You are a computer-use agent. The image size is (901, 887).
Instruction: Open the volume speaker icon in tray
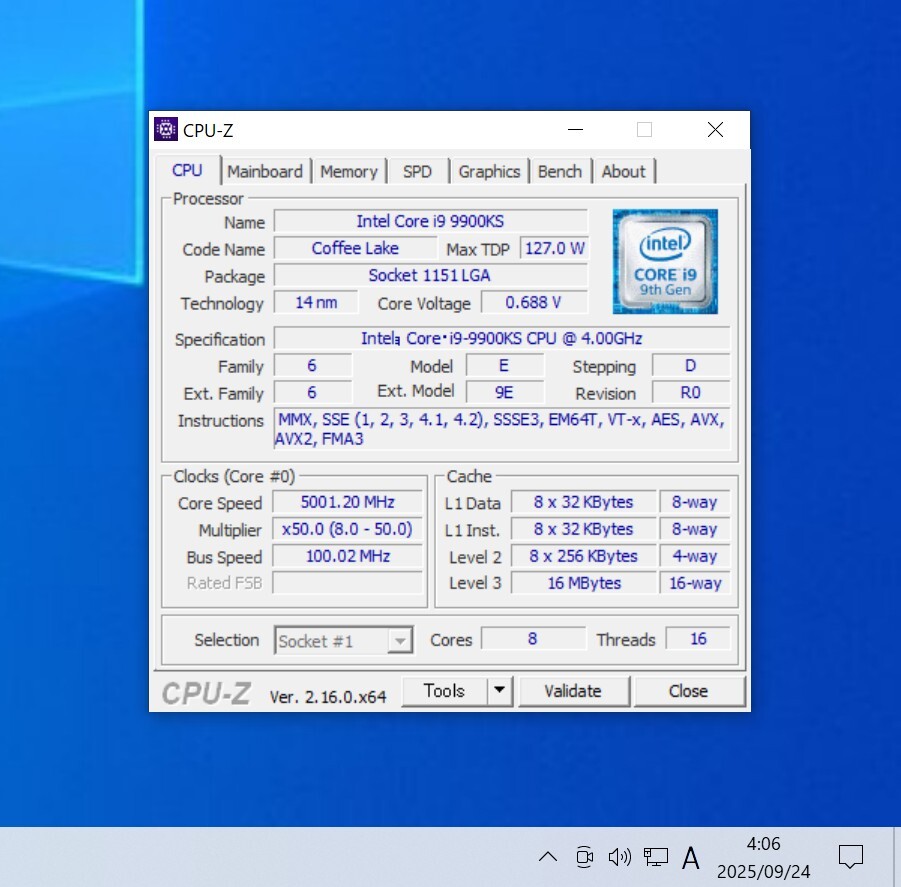[619, 856]
